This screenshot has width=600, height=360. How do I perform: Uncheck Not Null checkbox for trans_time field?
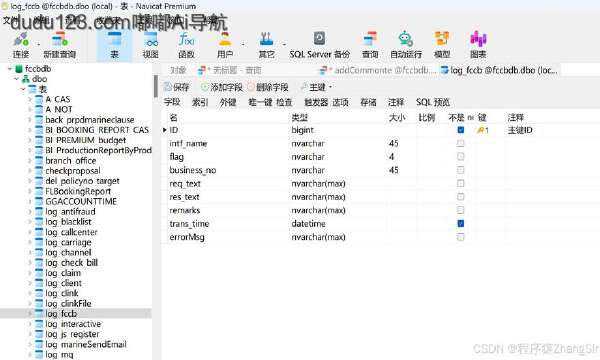[461, 223]
